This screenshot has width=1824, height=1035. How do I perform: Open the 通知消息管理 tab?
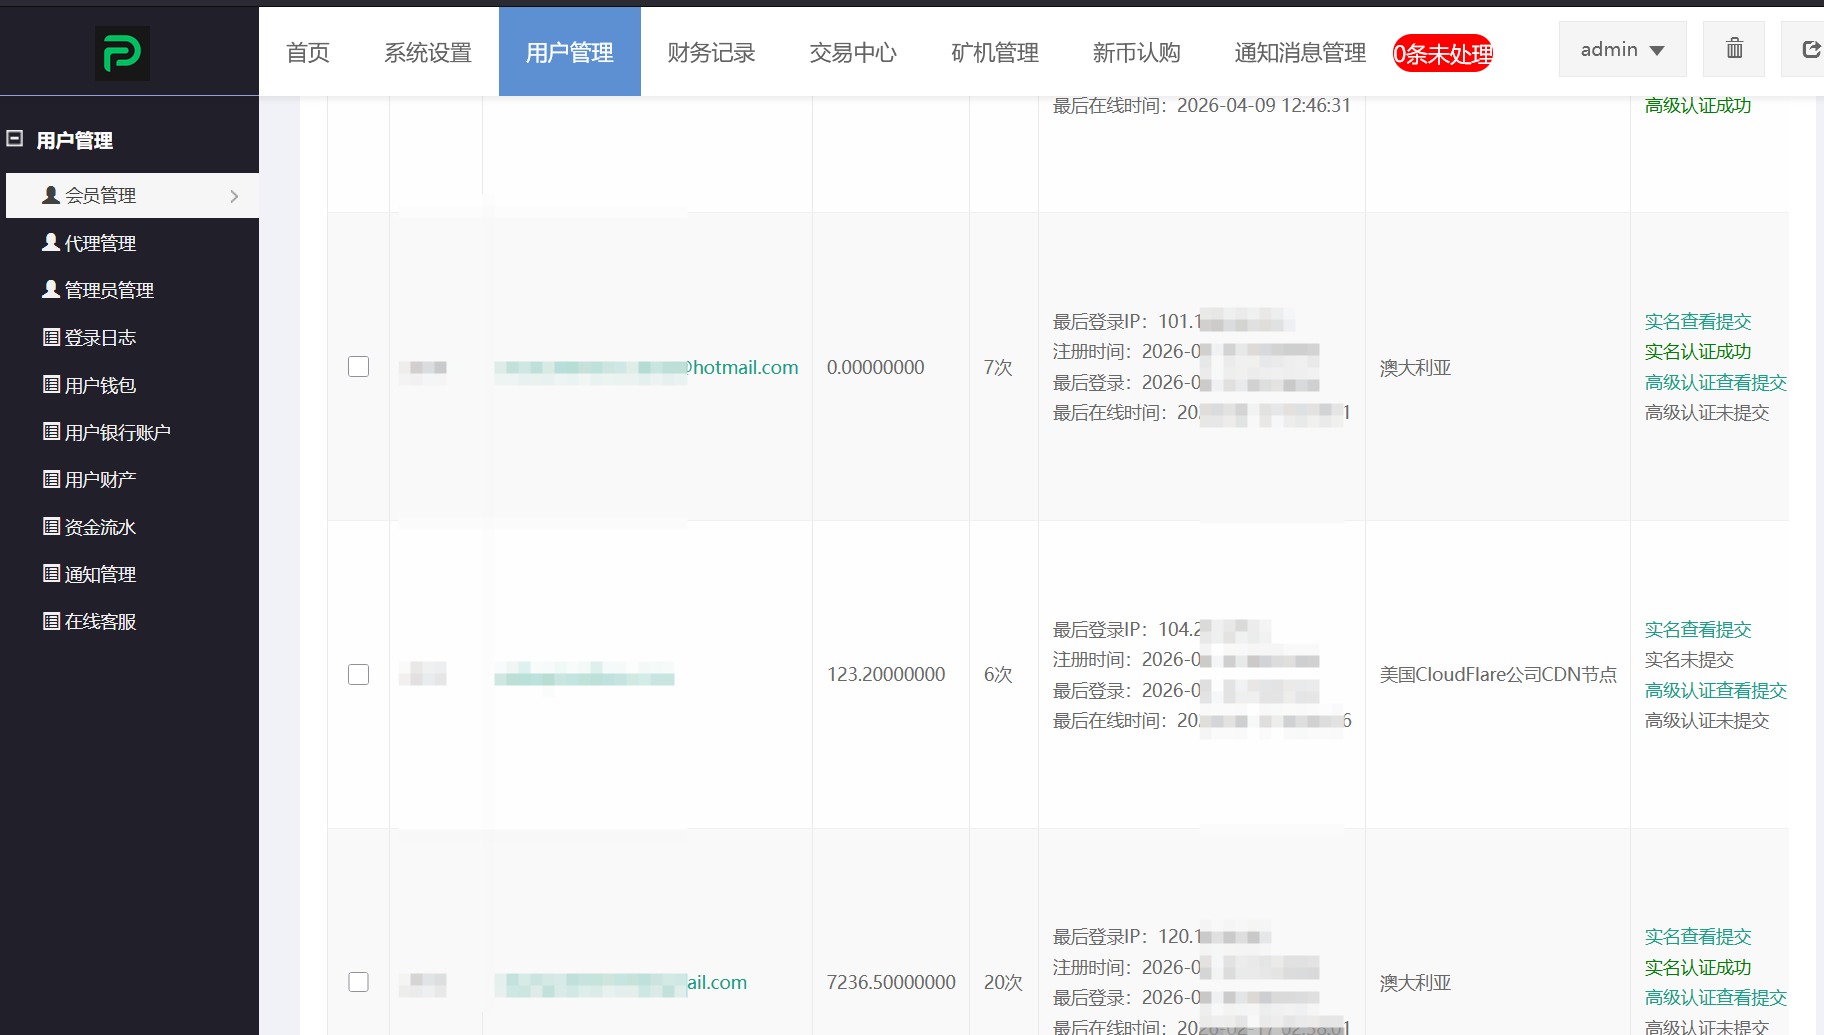click(x=1300, y=52)
